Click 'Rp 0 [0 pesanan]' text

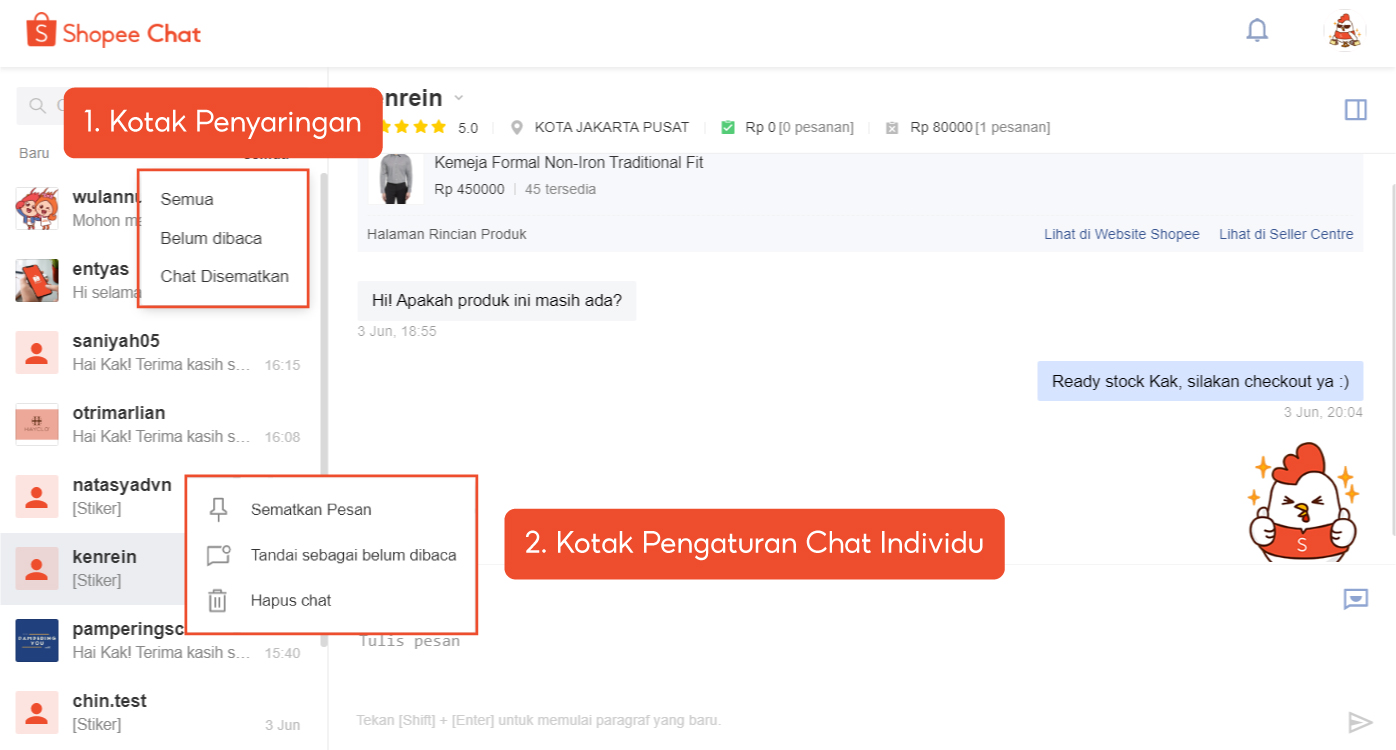pyautogui.click(x=800, y=128)
